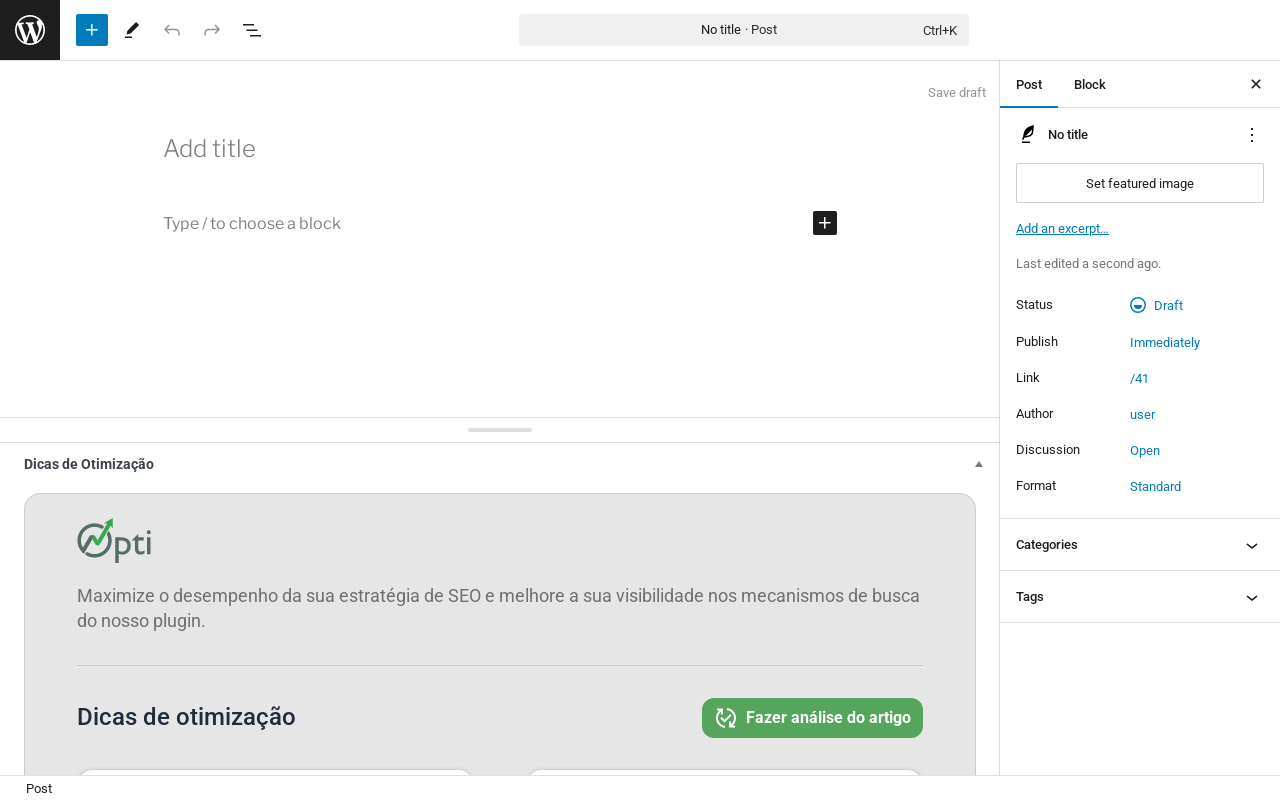
Task: Click Fazer análise do artigo button
Action: point(812,718)
